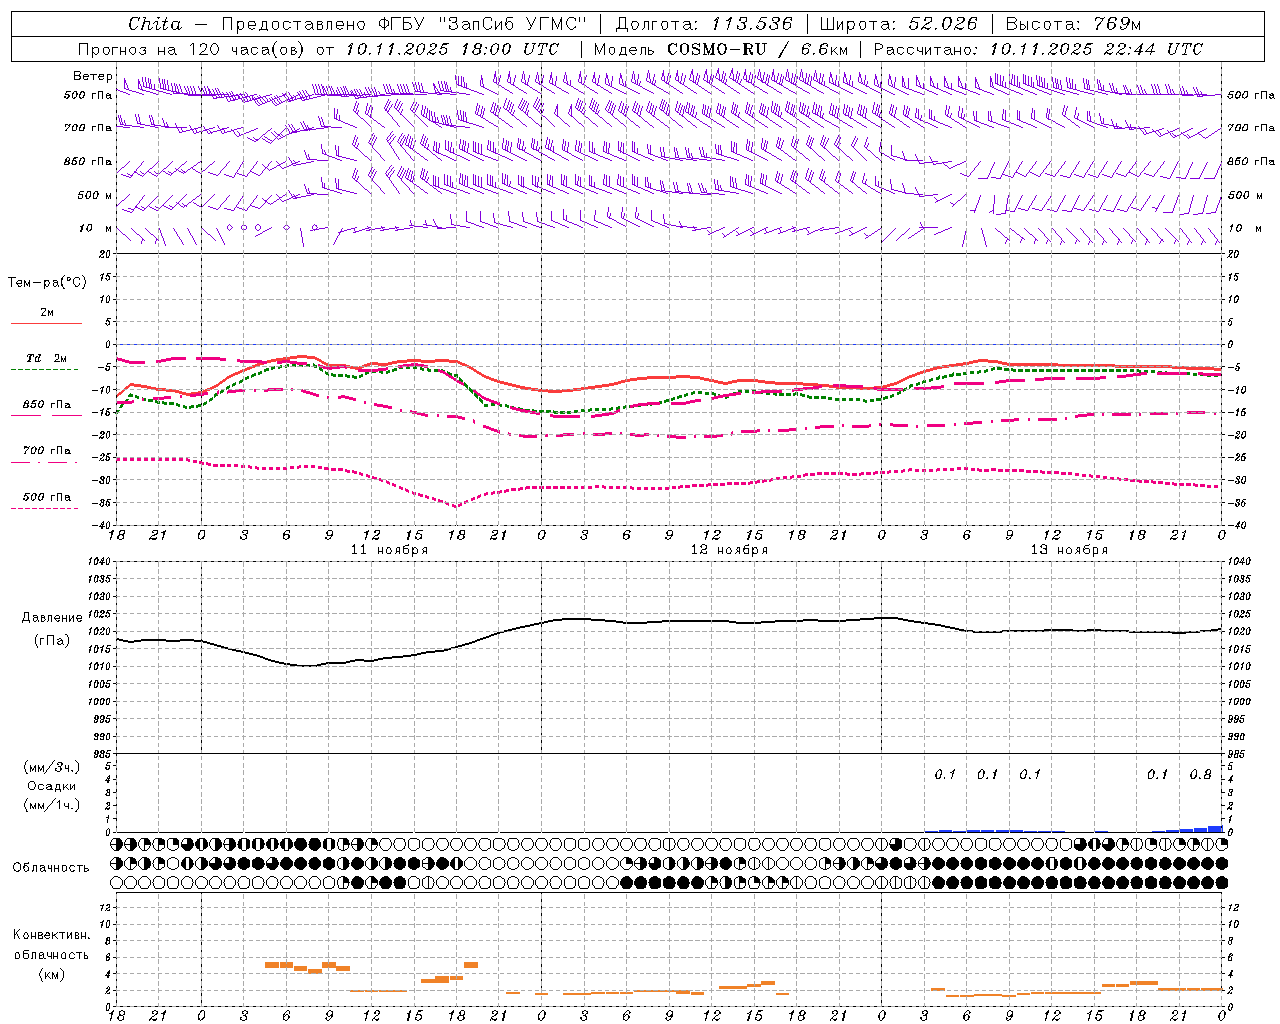The width and height of the screenshot is (1280, 1024).
Task: Click the station name Chita in header
Action: pos(155,24)
